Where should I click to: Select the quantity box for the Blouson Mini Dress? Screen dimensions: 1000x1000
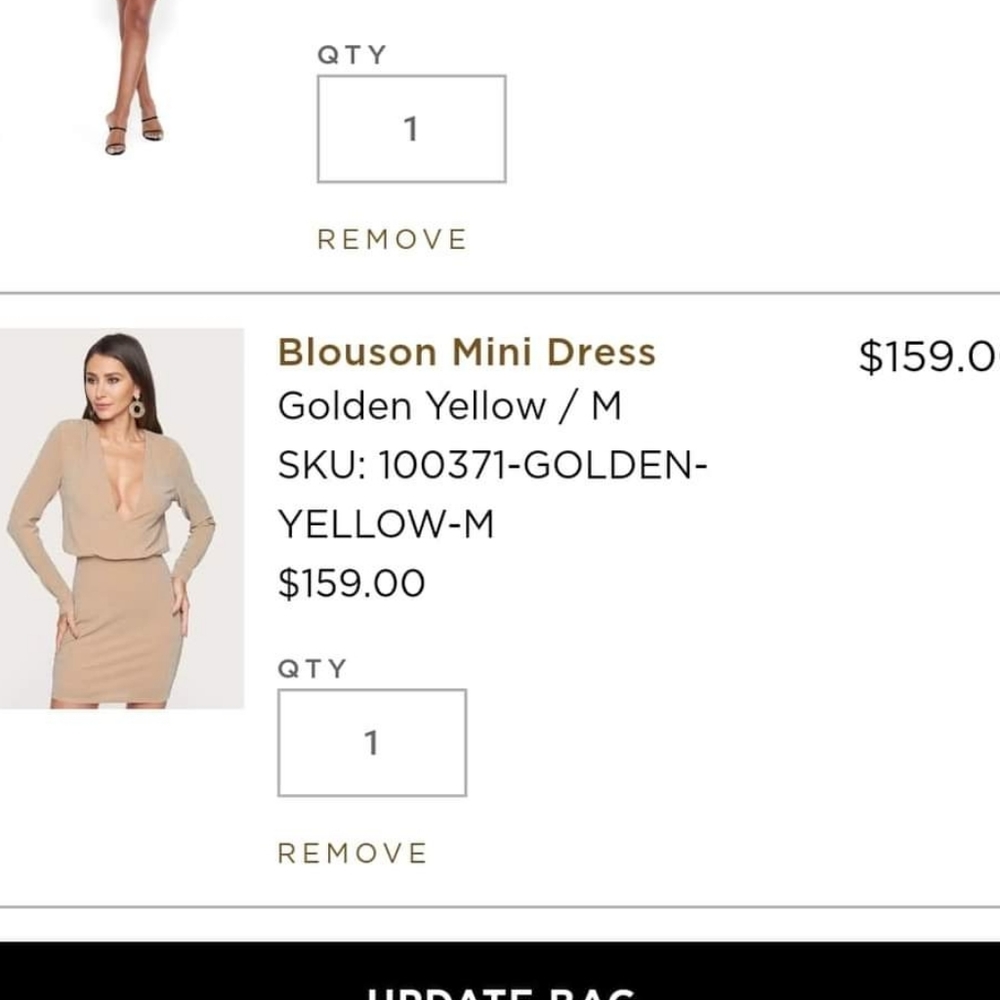pyautogui.click(x=371, y=742)
